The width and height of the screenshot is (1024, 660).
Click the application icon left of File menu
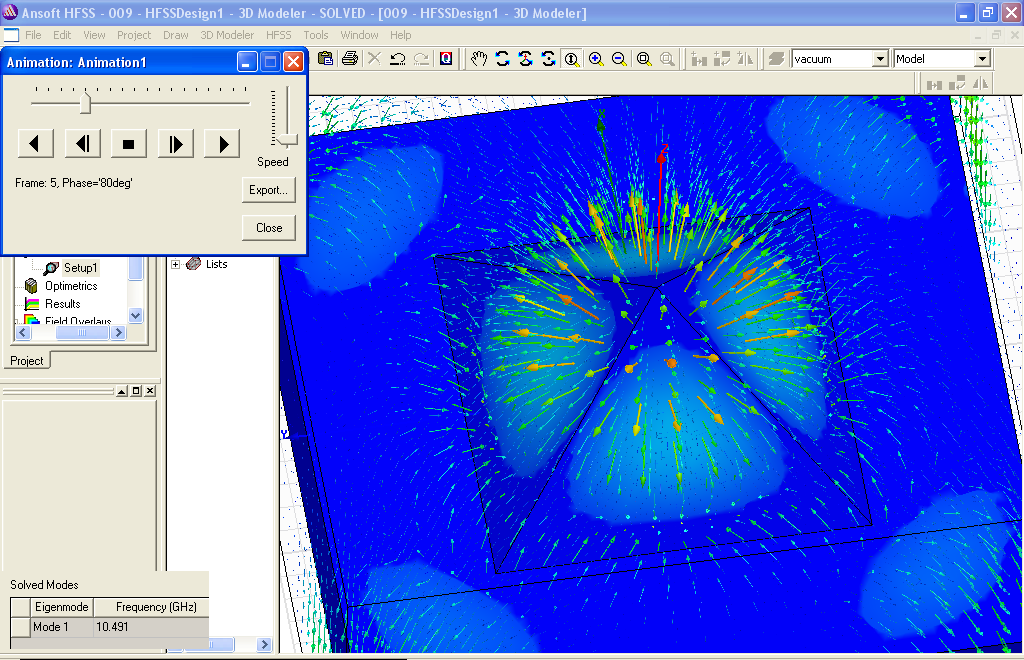pyautogui.click(x=11, y=35)
